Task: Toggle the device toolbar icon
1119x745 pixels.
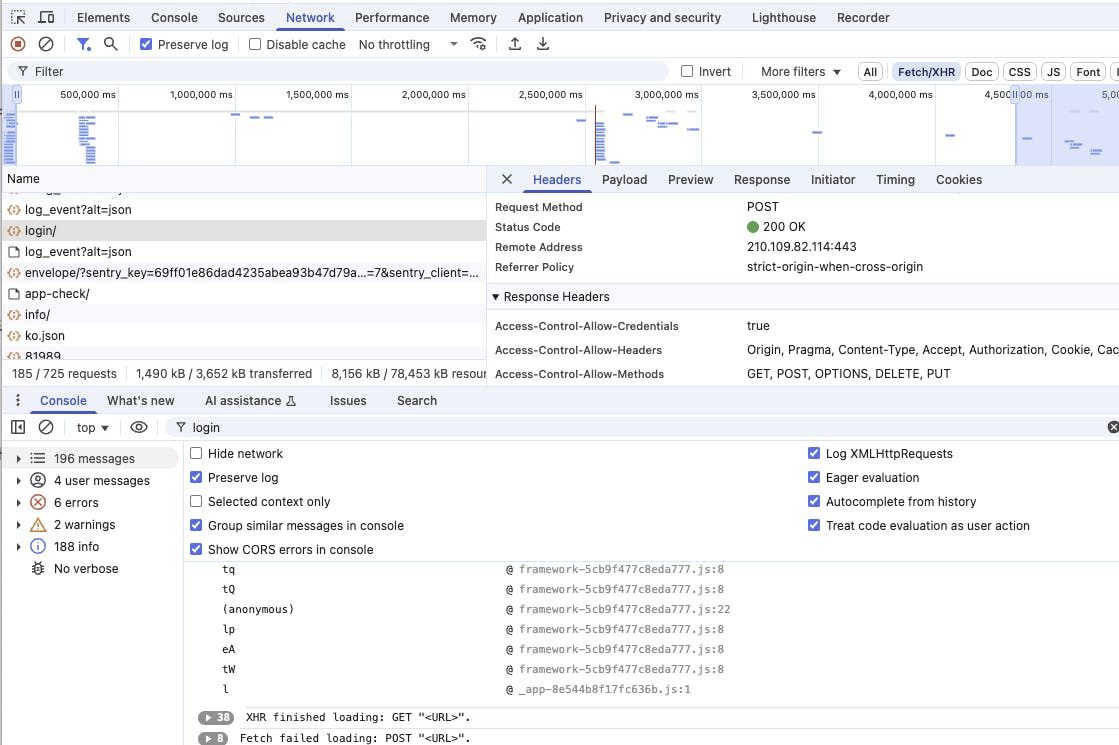Action: 46,17
